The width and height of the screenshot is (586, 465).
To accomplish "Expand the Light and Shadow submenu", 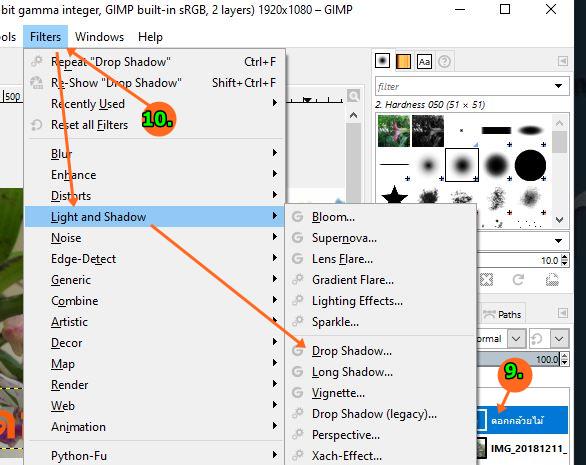I will click(x=154, y=216).
